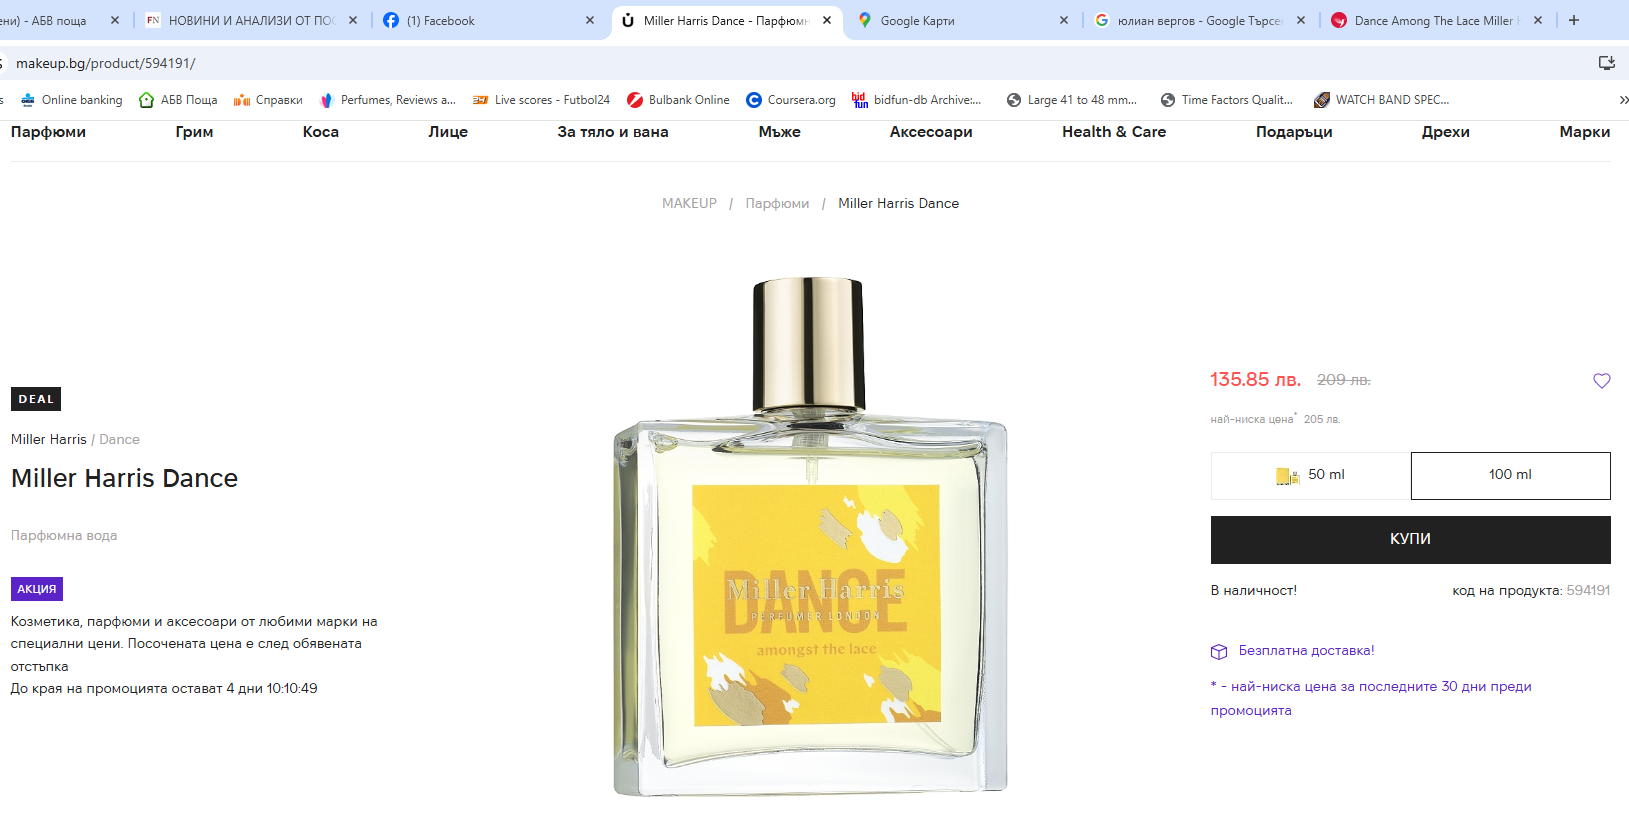
Task: Open the Health & Care menu
Action: pyautogui.click(x=1114, y=132)
